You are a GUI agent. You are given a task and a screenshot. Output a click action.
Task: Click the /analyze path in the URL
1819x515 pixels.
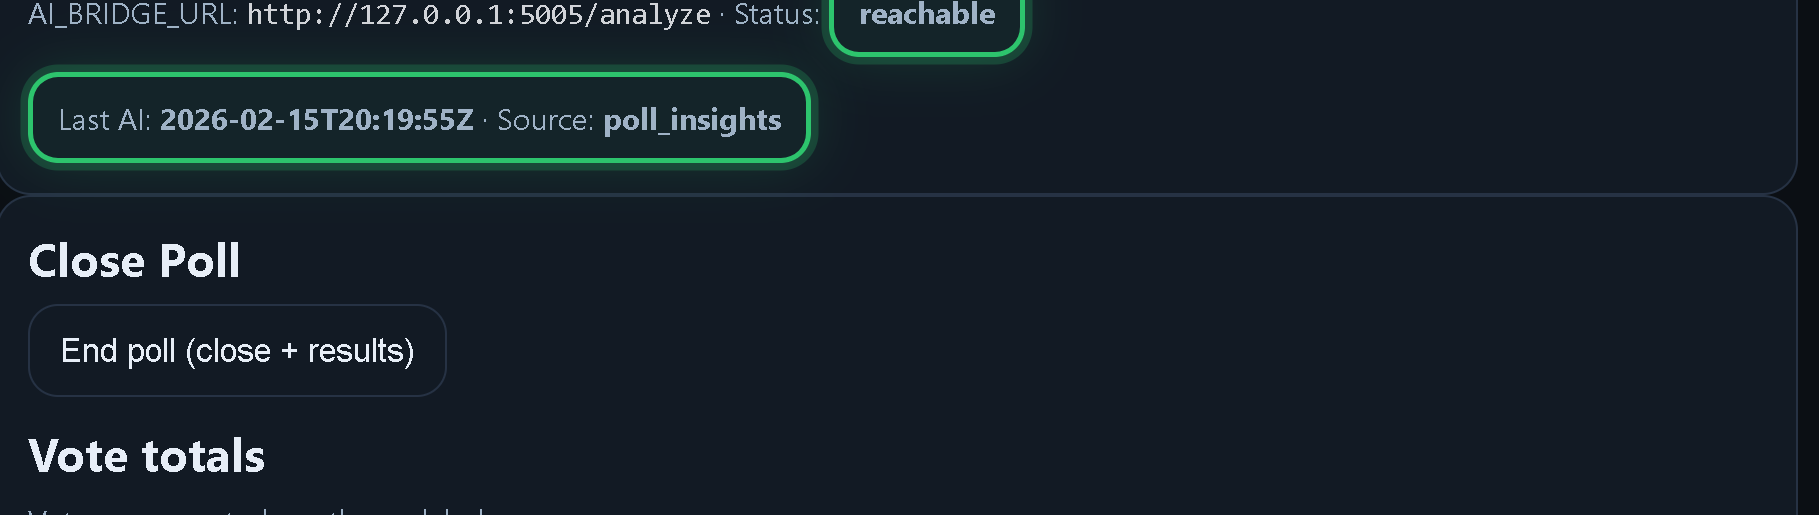[655, 15]
